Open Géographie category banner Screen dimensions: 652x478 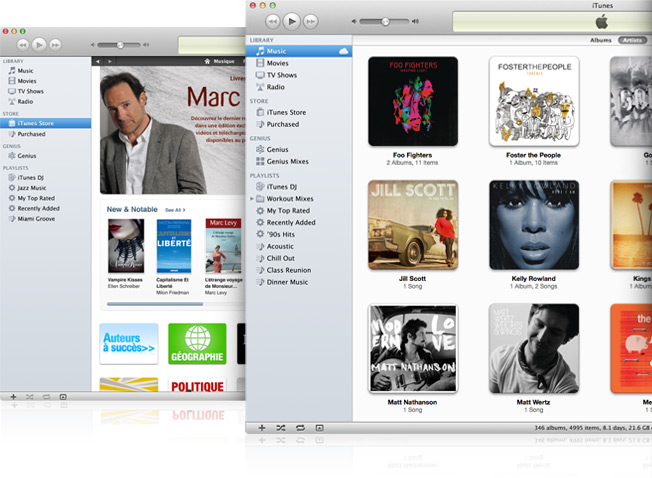198,344
